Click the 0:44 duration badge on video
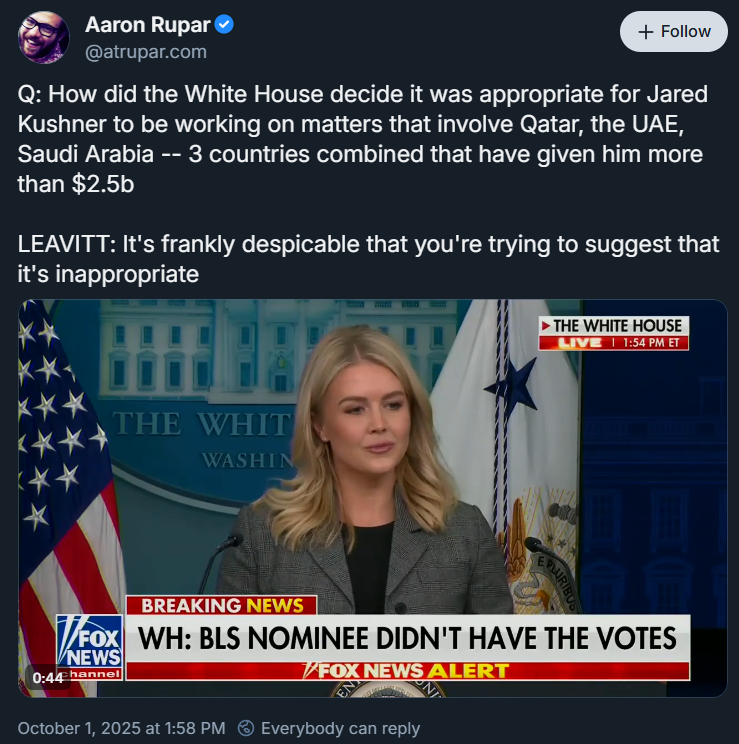Viewport: 739px width, 744px height. tap(47, 678)
